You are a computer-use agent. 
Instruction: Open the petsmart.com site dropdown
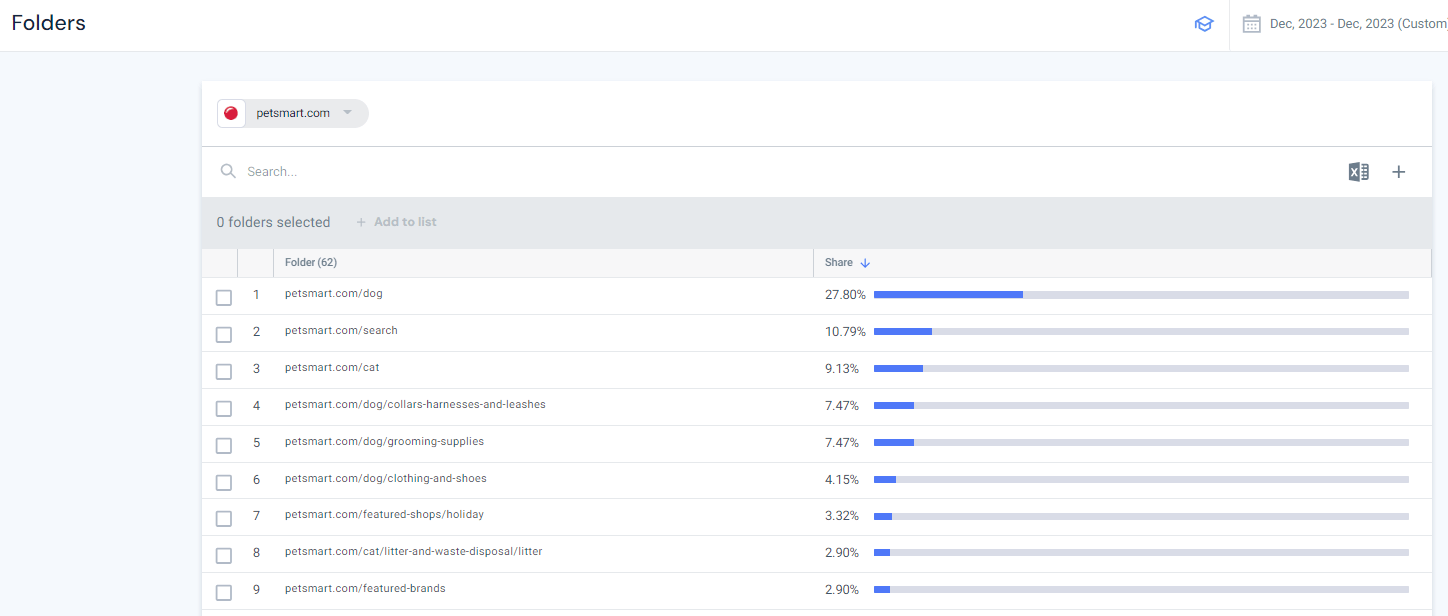pyautogui.click(x=293, y=113)
